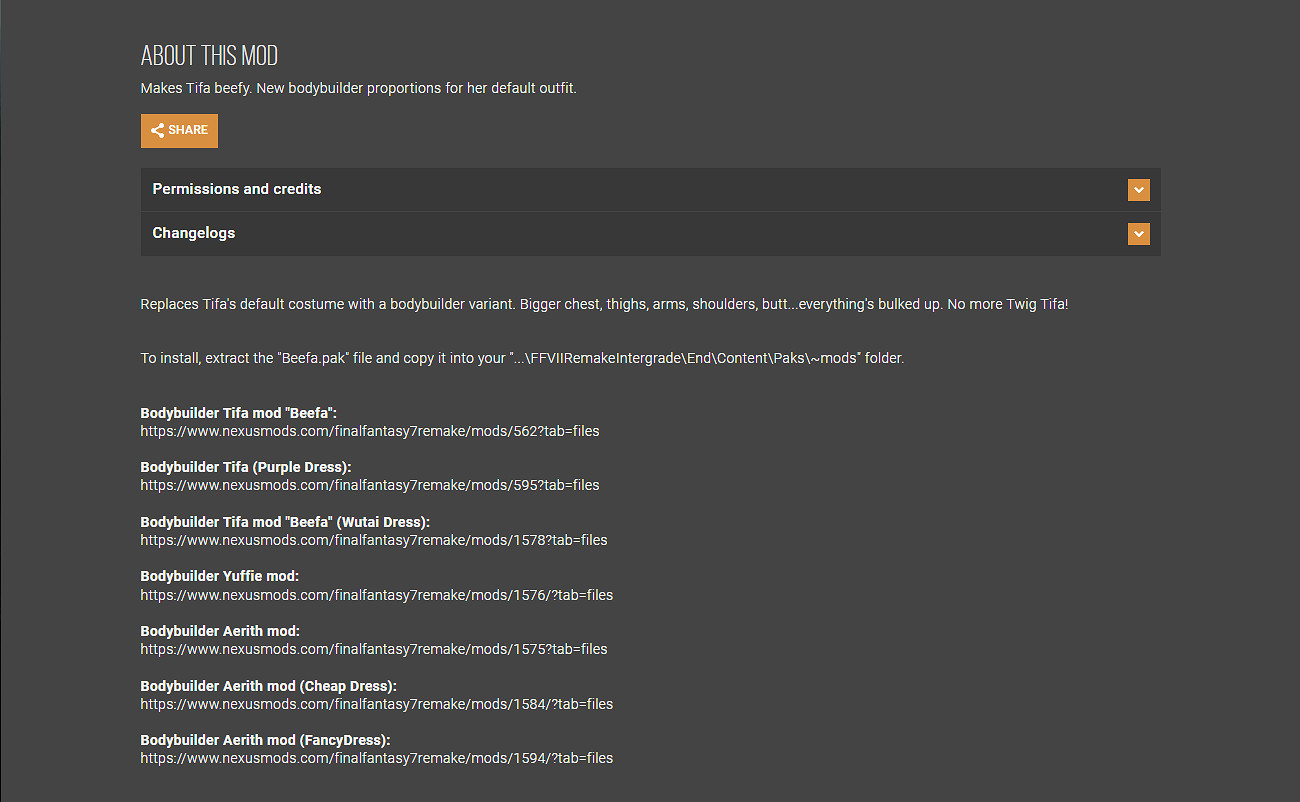Expand Changelogs using its orange chevron
Image resolution: width=1300 pixels, height=802 pixels.
(1138, 234)
